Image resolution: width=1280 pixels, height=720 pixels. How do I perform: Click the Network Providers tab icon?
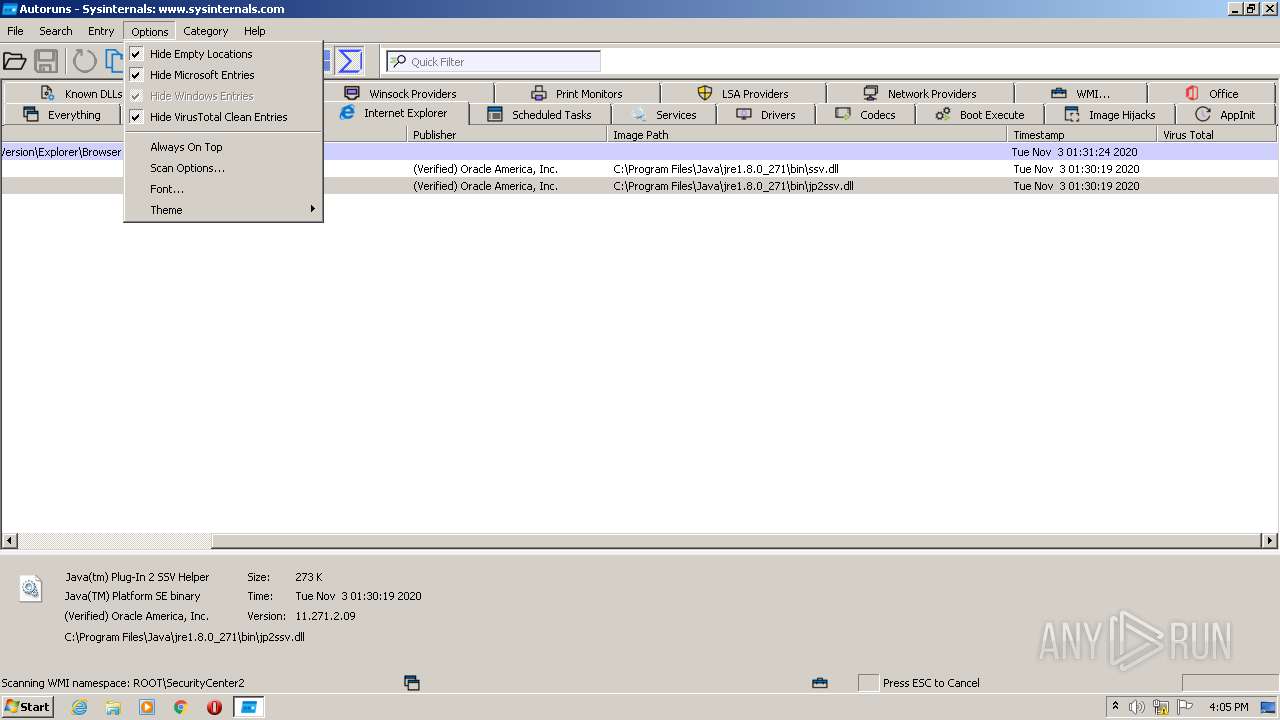(871, 93)
